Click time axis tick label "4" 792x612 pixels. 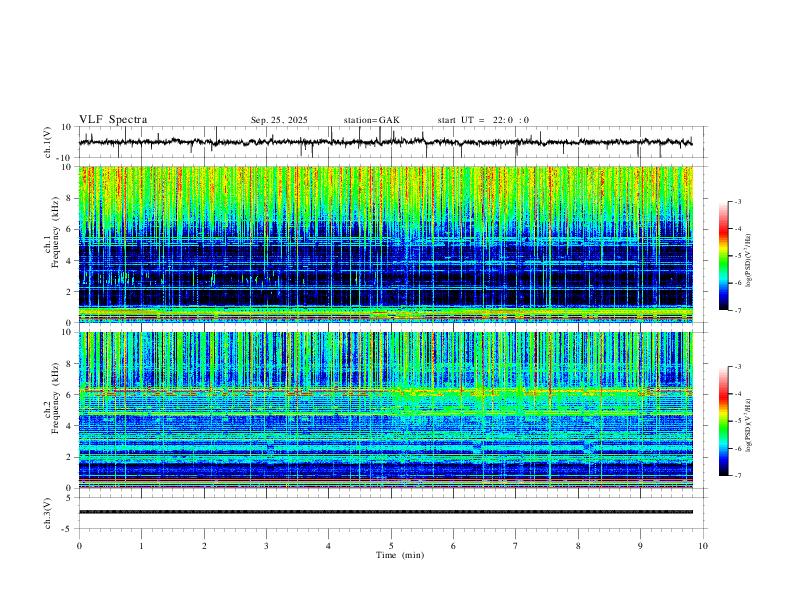coord(329,546)
